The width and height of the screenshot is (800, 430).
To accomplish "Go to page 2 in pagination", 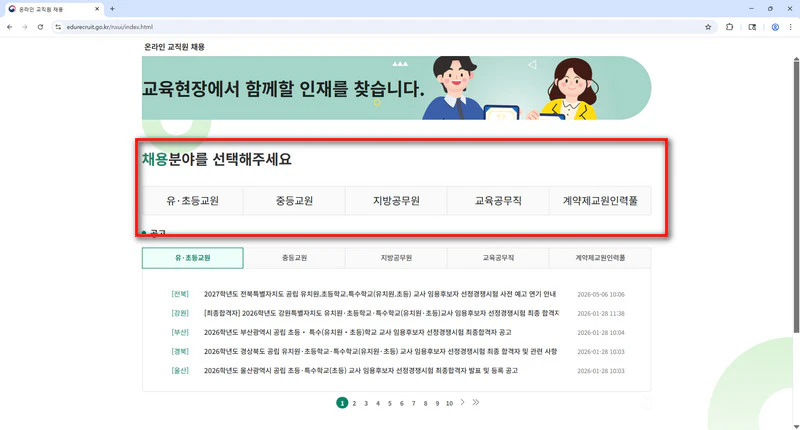I will point(354,403).
